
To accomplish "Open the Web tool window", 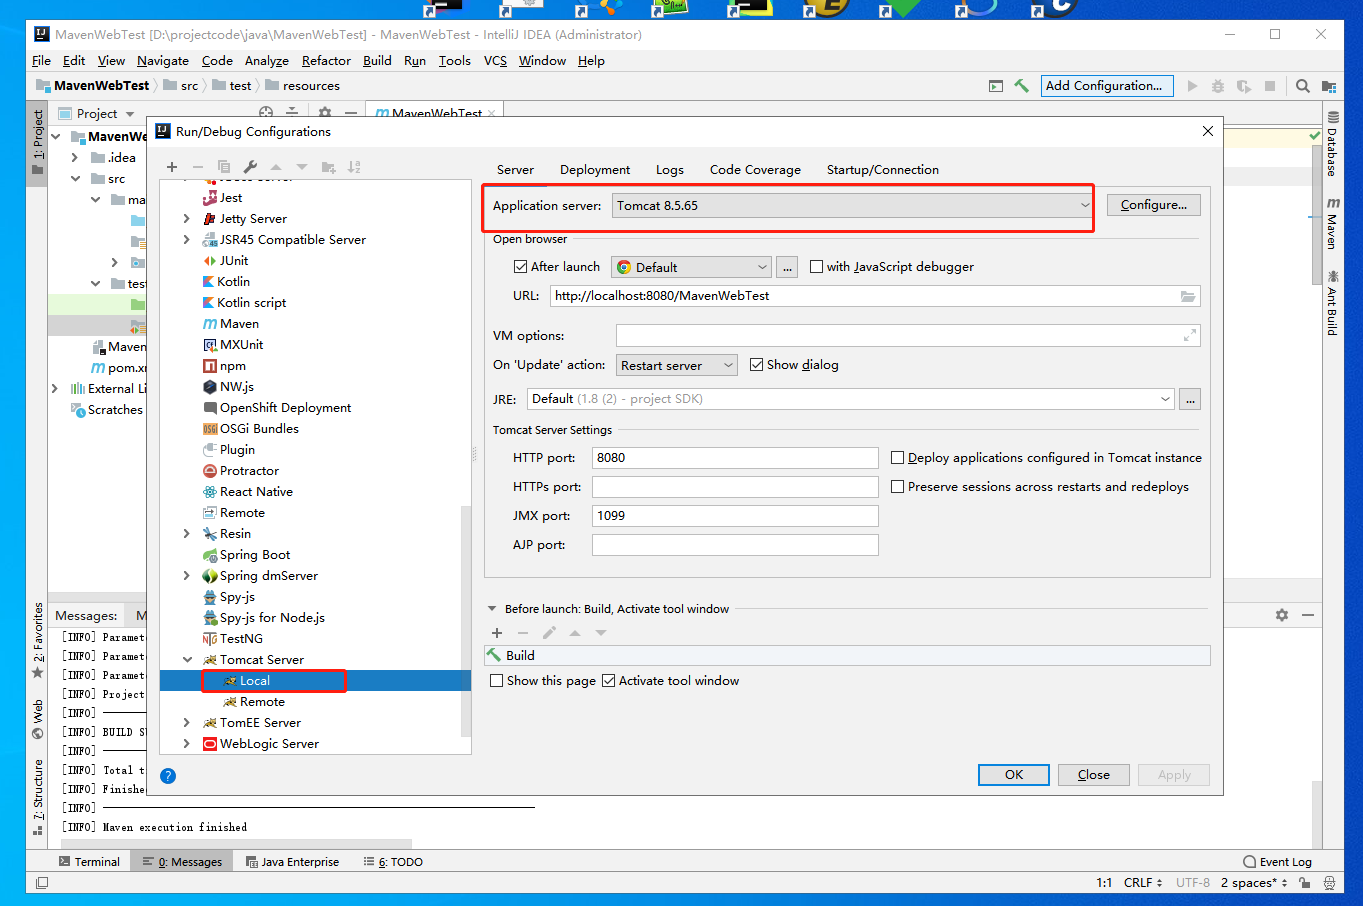I will point(38,719).
